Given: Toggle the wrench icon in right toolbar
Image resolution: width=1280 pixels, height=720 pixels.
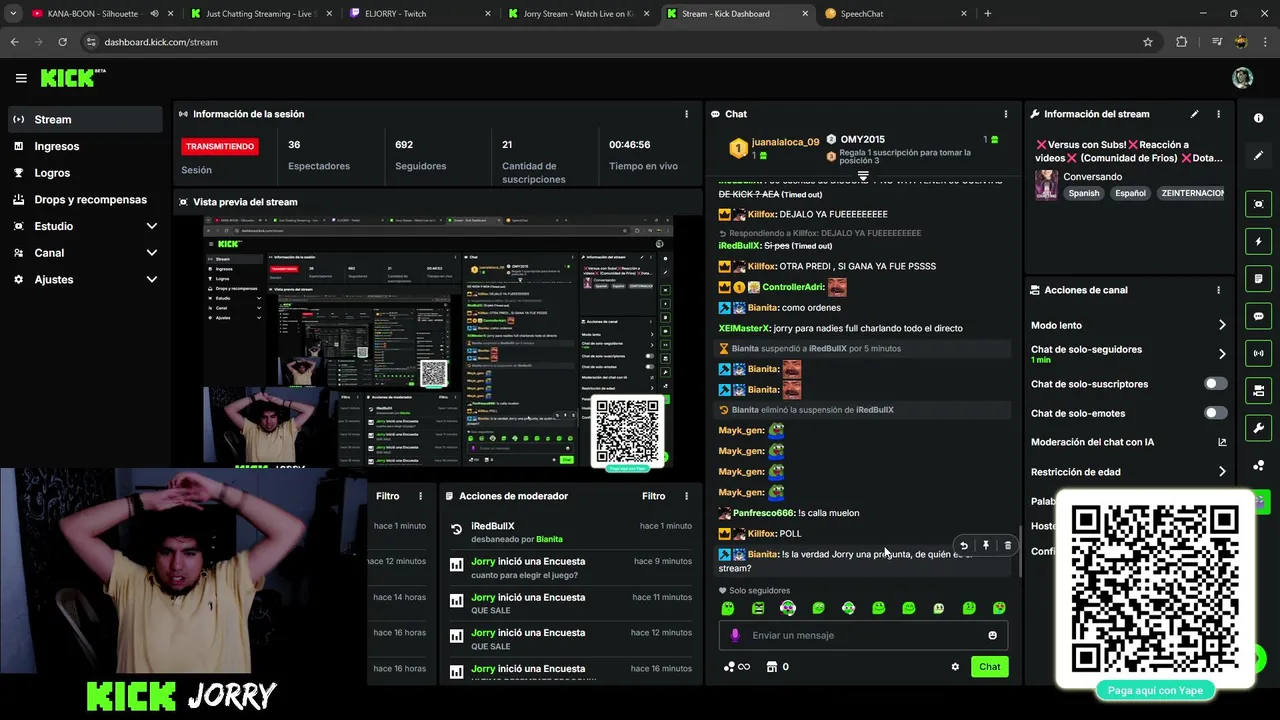Looking at the screenshot, I should (x=1258, y=428).
